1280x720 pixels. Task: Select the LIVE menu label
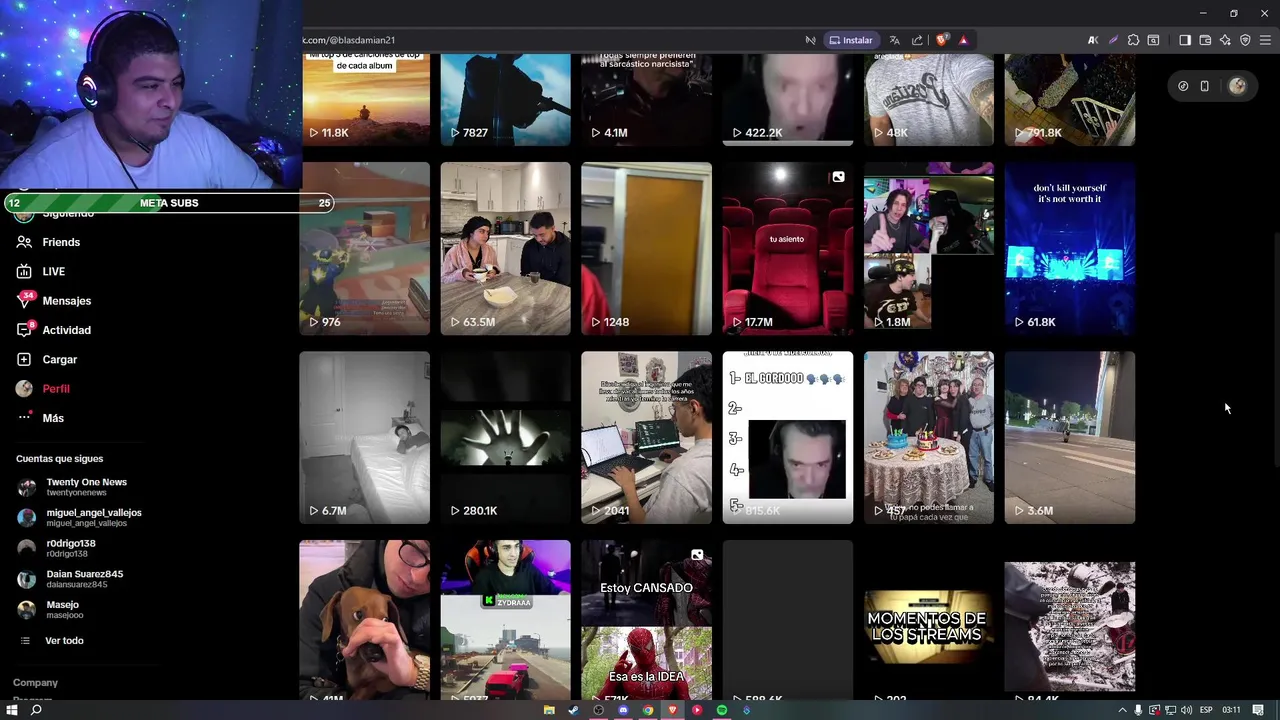pyautogui.click(x=53, y=272)
